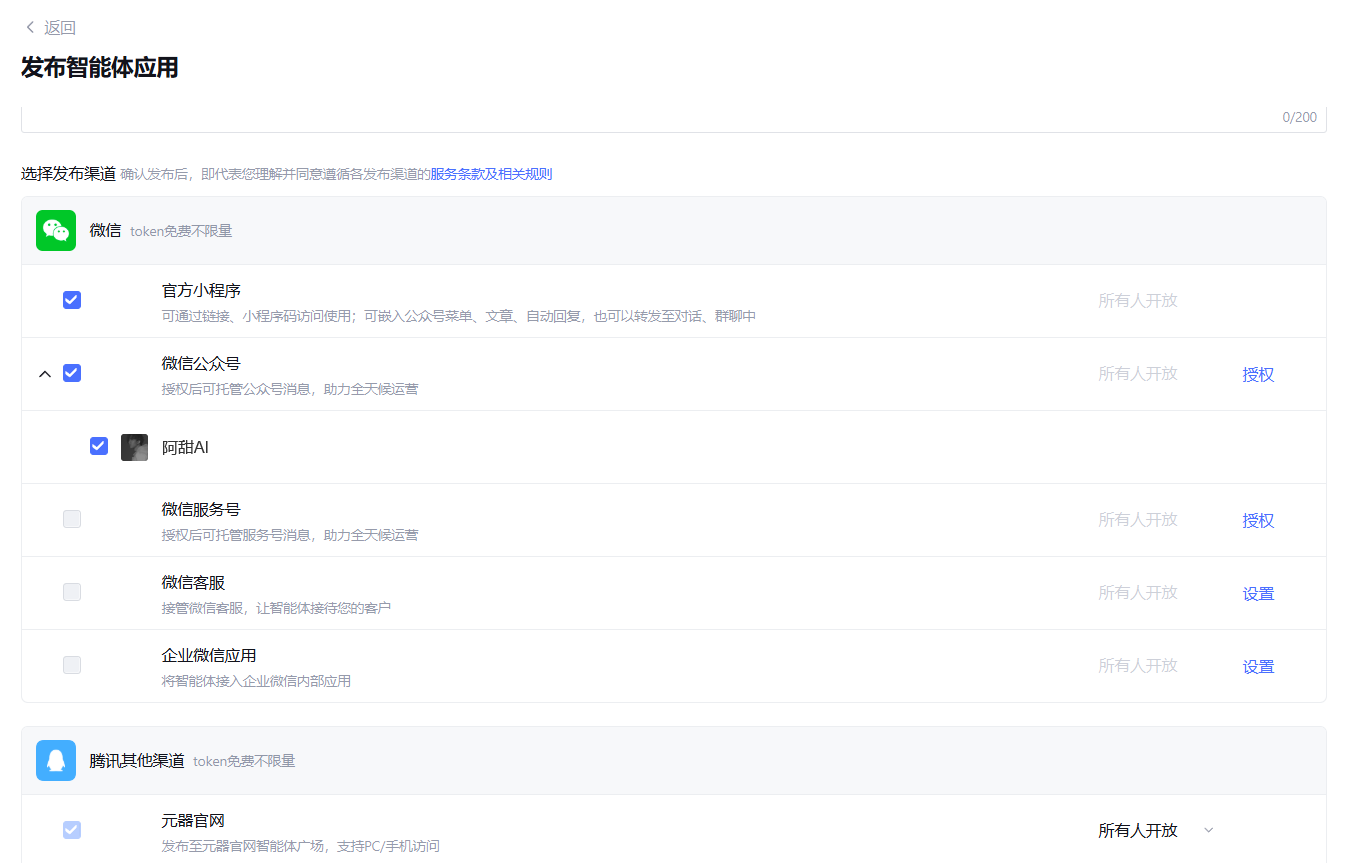Click the 可通过链接、小程序码访问使用 description
1356x863 pixels.
pos(459,316)
